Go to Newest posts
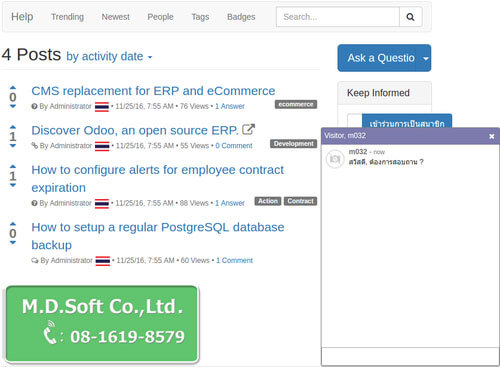 point(116,17)
